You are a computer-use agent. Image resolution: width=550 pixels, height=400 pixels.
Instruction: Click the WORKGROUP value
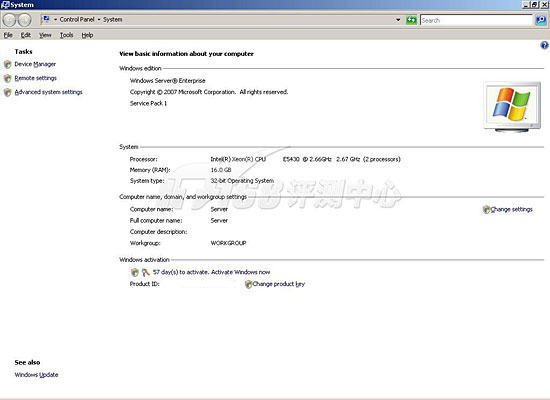tap(228, 243)
